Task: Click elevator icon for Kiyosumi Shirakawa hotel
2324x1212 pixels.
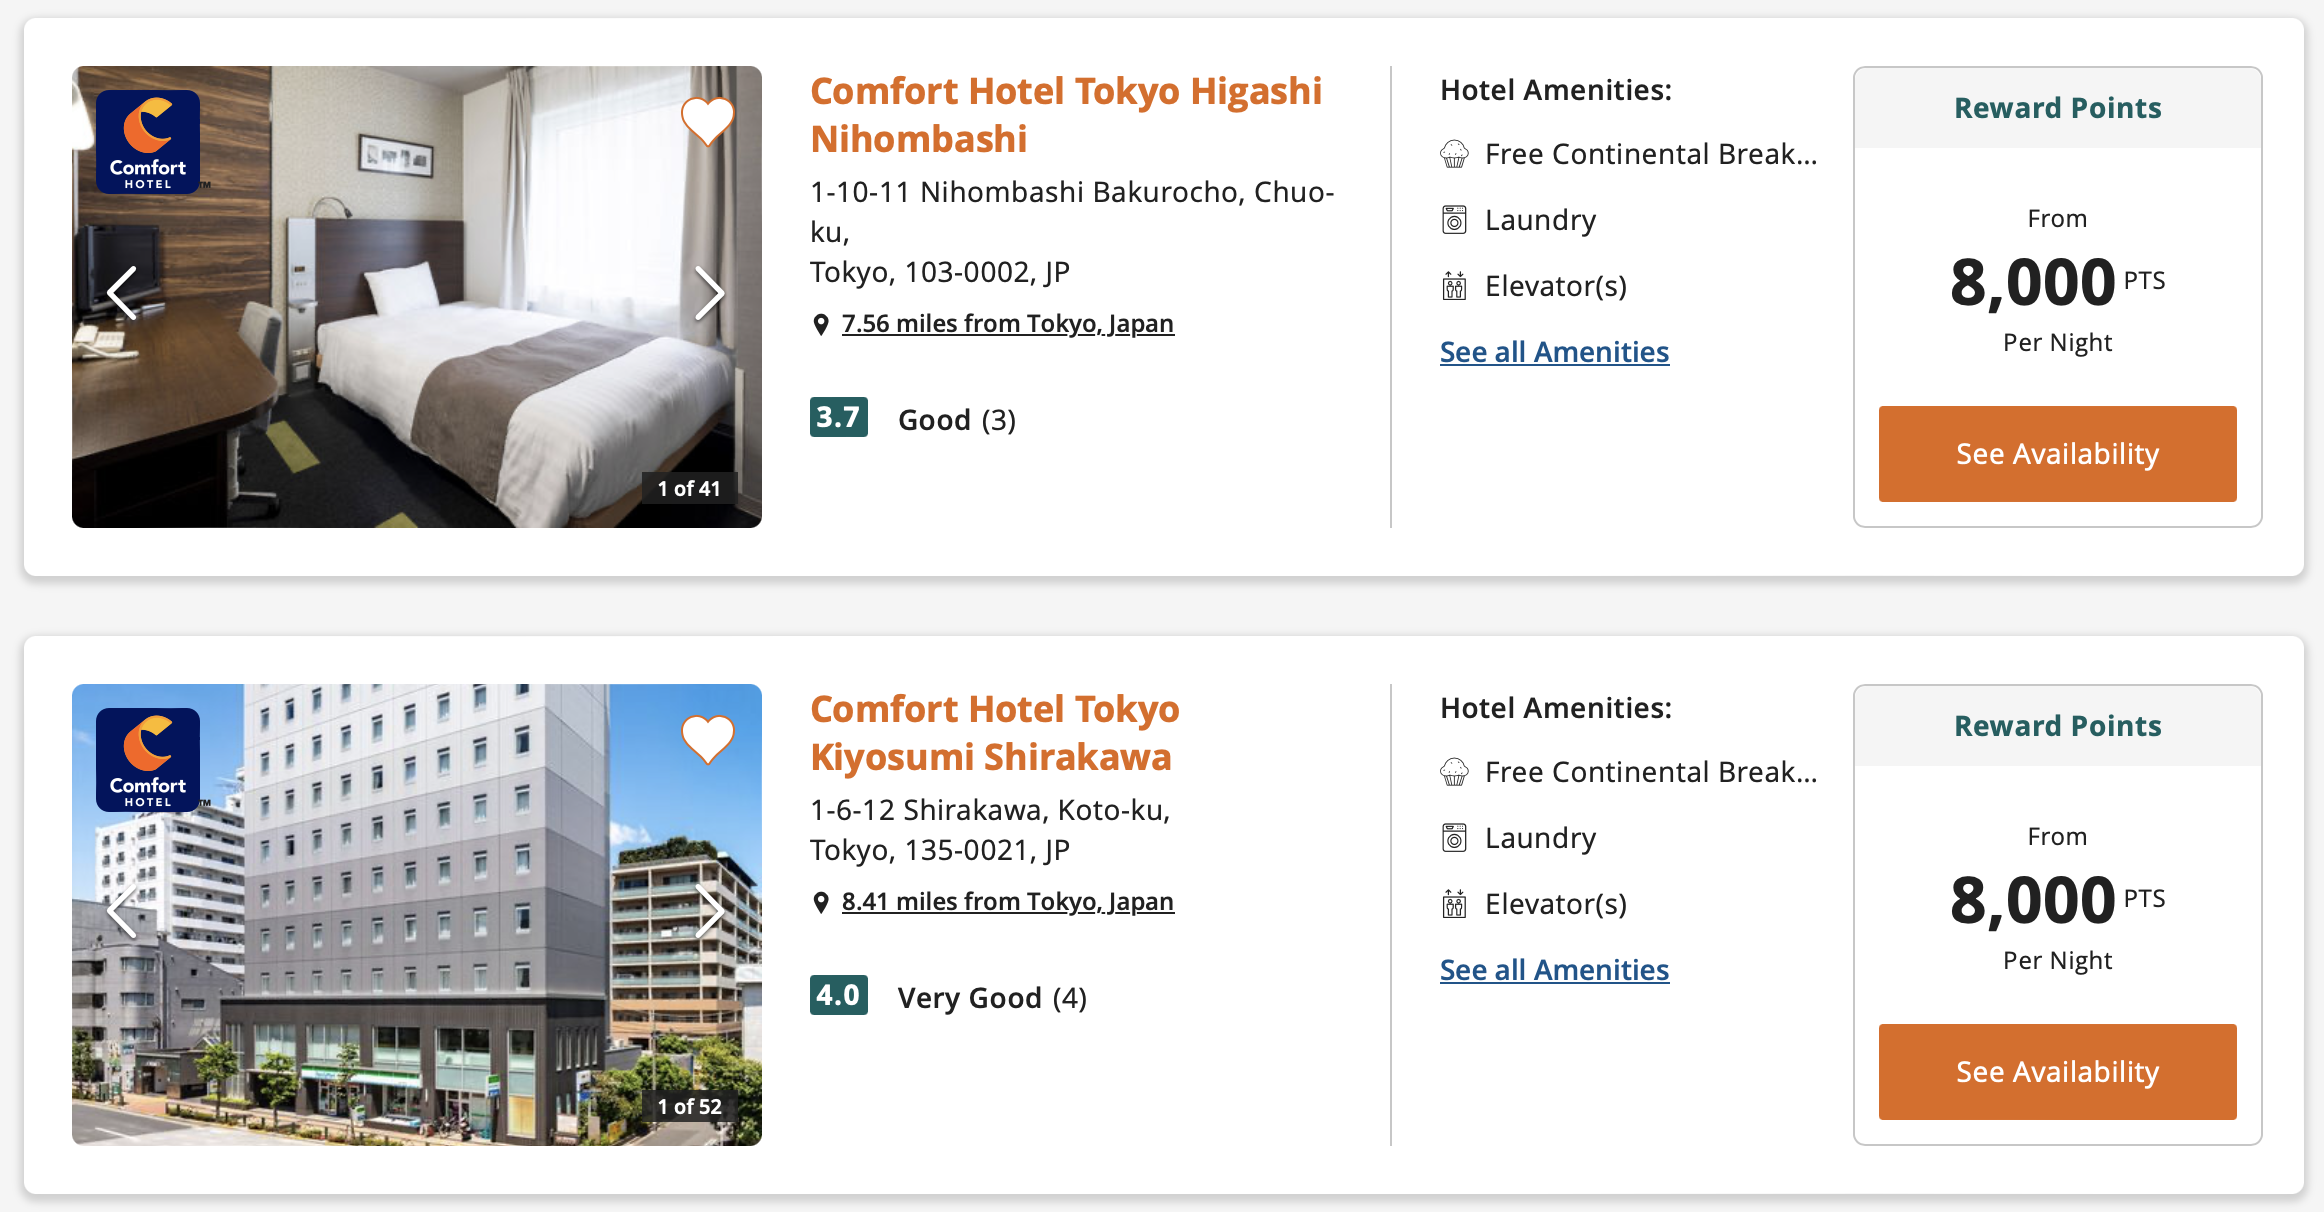Action: (1454, 904)
